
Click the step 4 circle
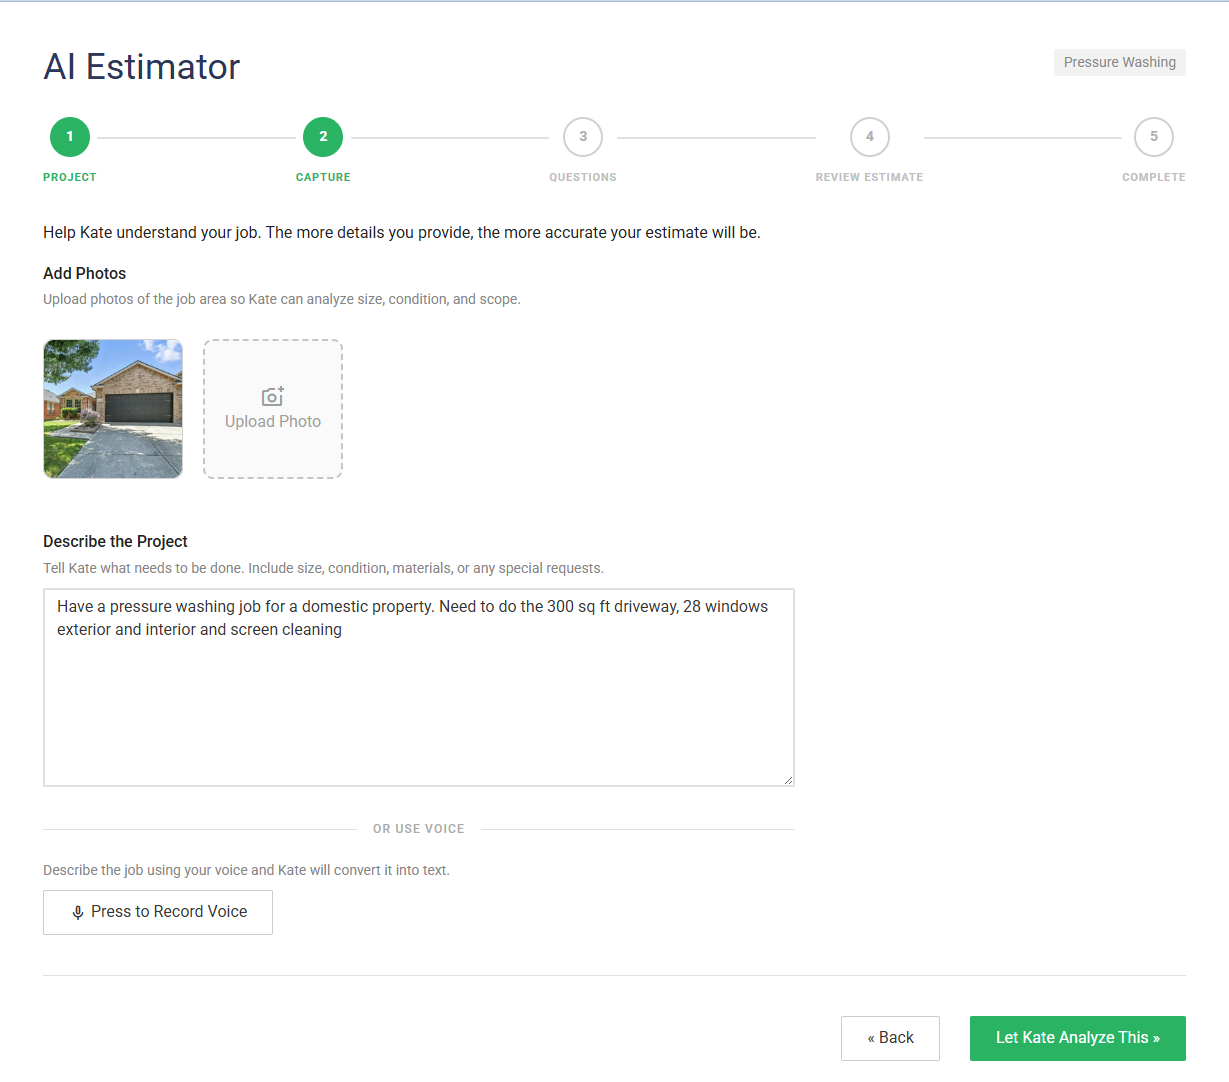[x=869, y=137]
